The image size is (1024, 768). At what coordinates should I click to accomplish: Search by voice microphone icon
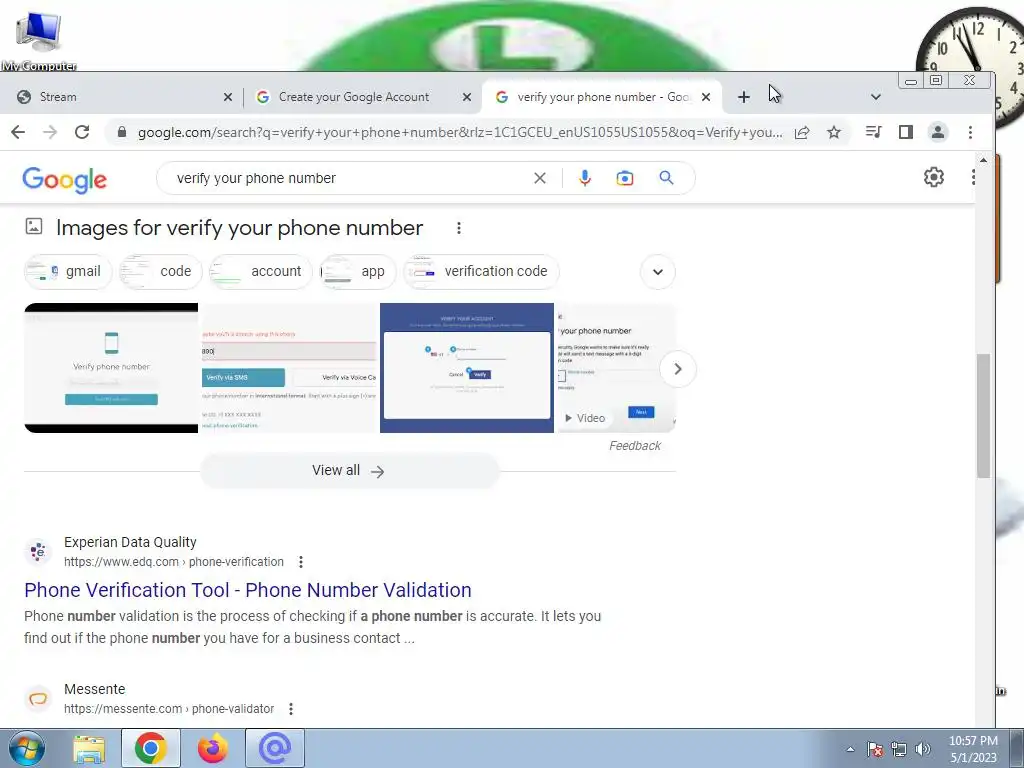pos(584,178)
